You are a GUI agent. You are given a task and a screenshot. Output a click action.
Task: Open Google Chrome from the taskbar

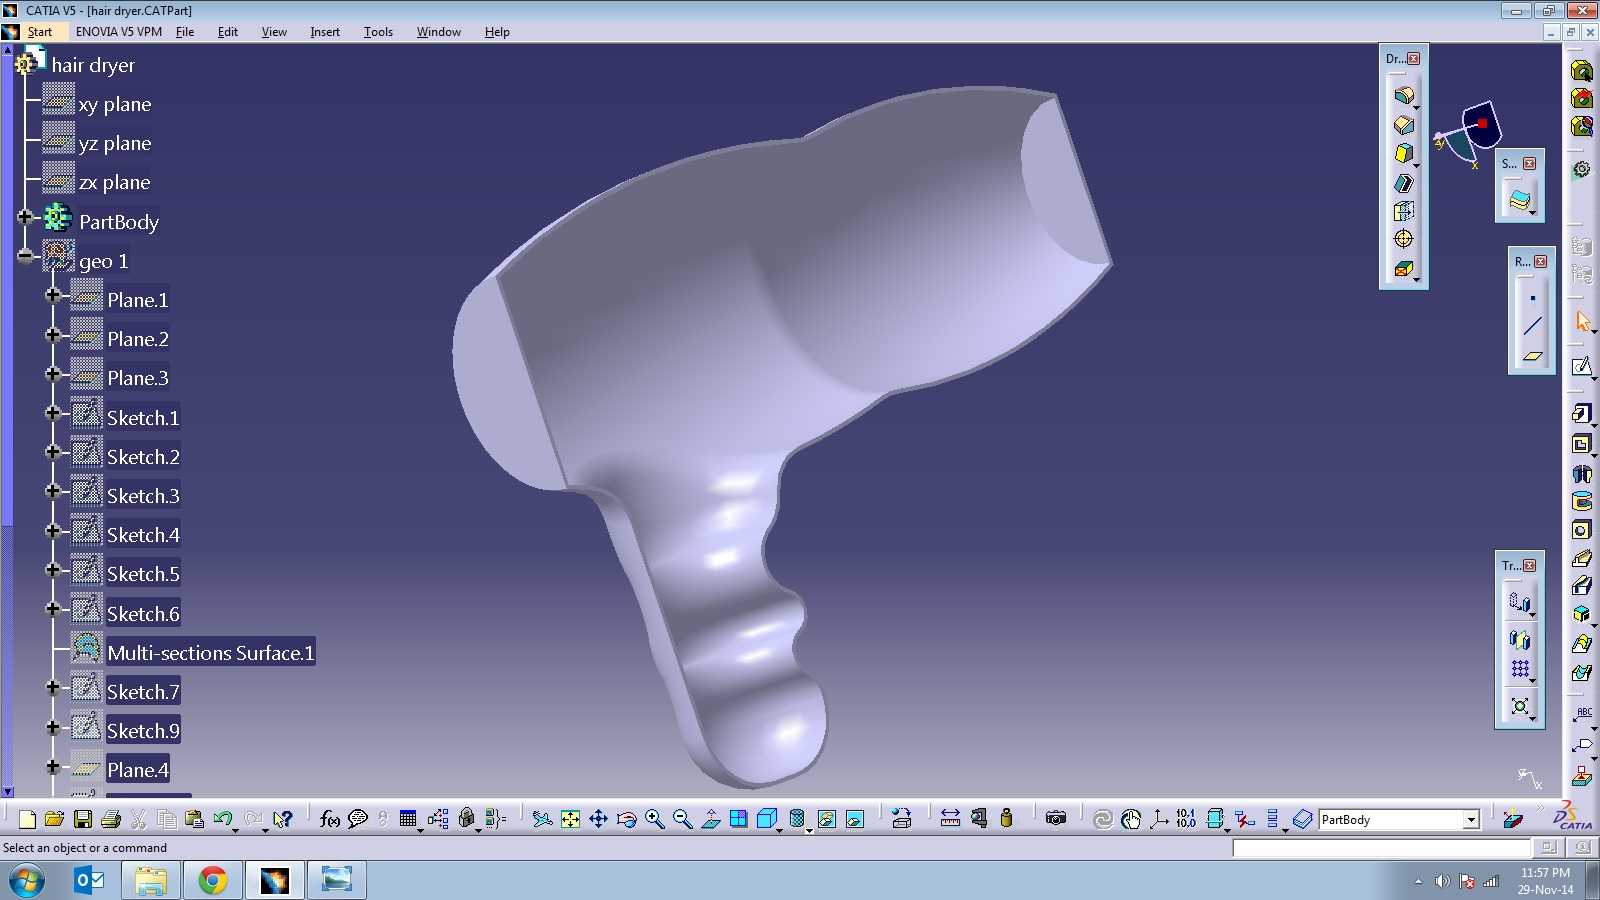[x=212, y=880]
